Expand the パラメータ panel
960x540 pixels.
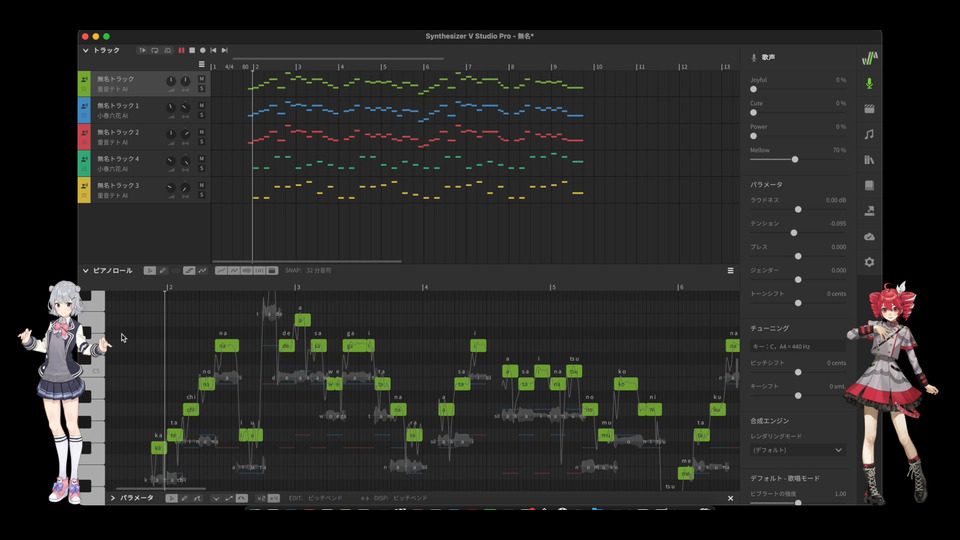pos(113,498)
